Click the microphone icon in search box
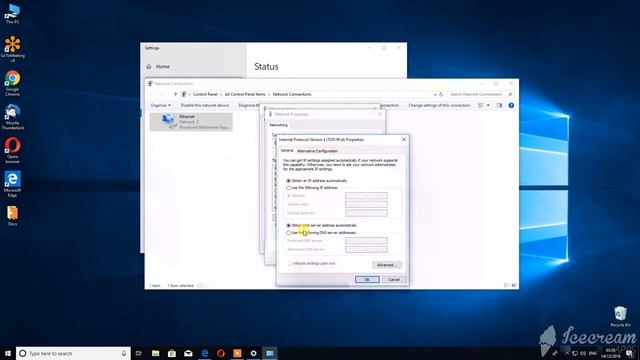640x360 pixels. [124, 353]
